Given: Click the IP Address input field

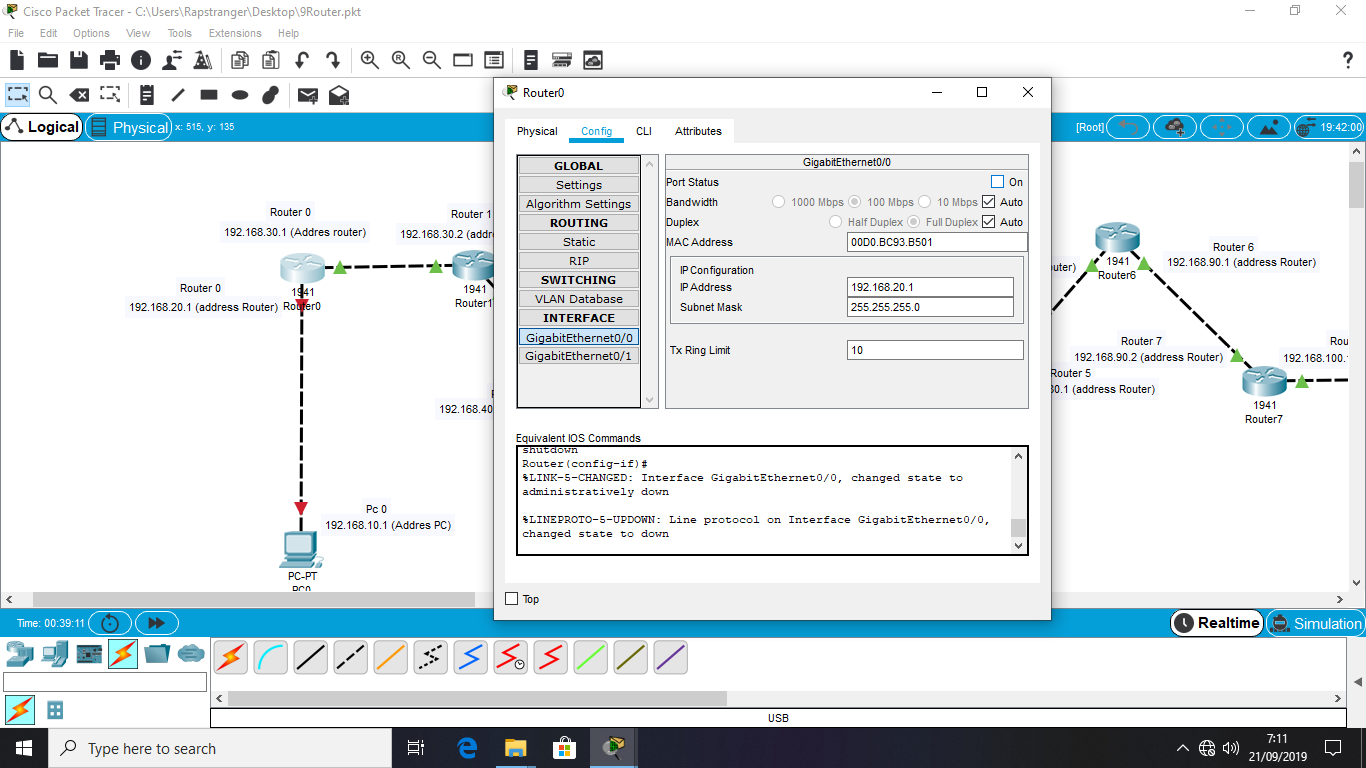Looking at the screenshot, I should pos(930,287).
